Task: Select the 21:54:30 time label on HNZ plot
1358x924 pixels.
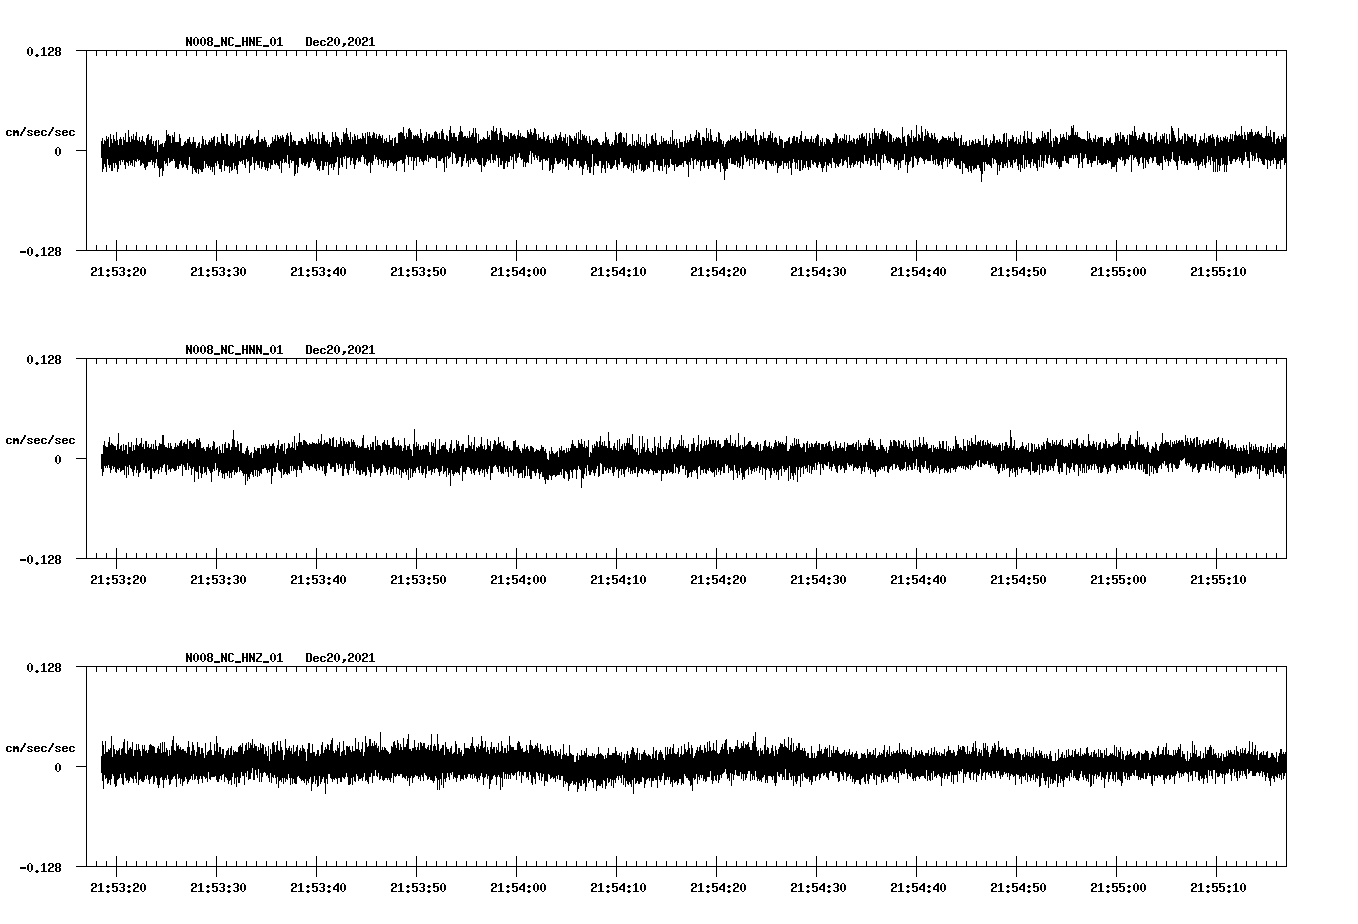Action: pyautogui.click(x=818, y=887)
